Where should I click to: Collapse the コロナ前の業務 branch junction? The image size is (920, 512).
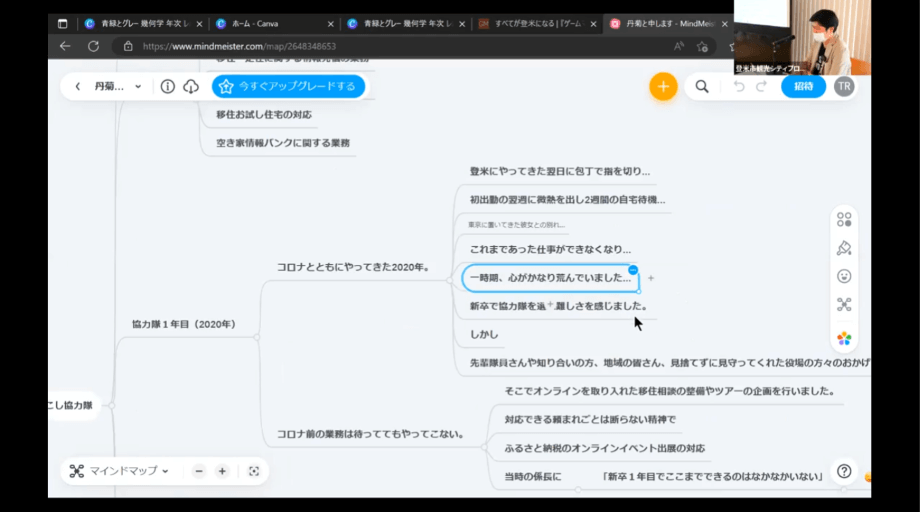pyautogui.click(x=484, y=447)
